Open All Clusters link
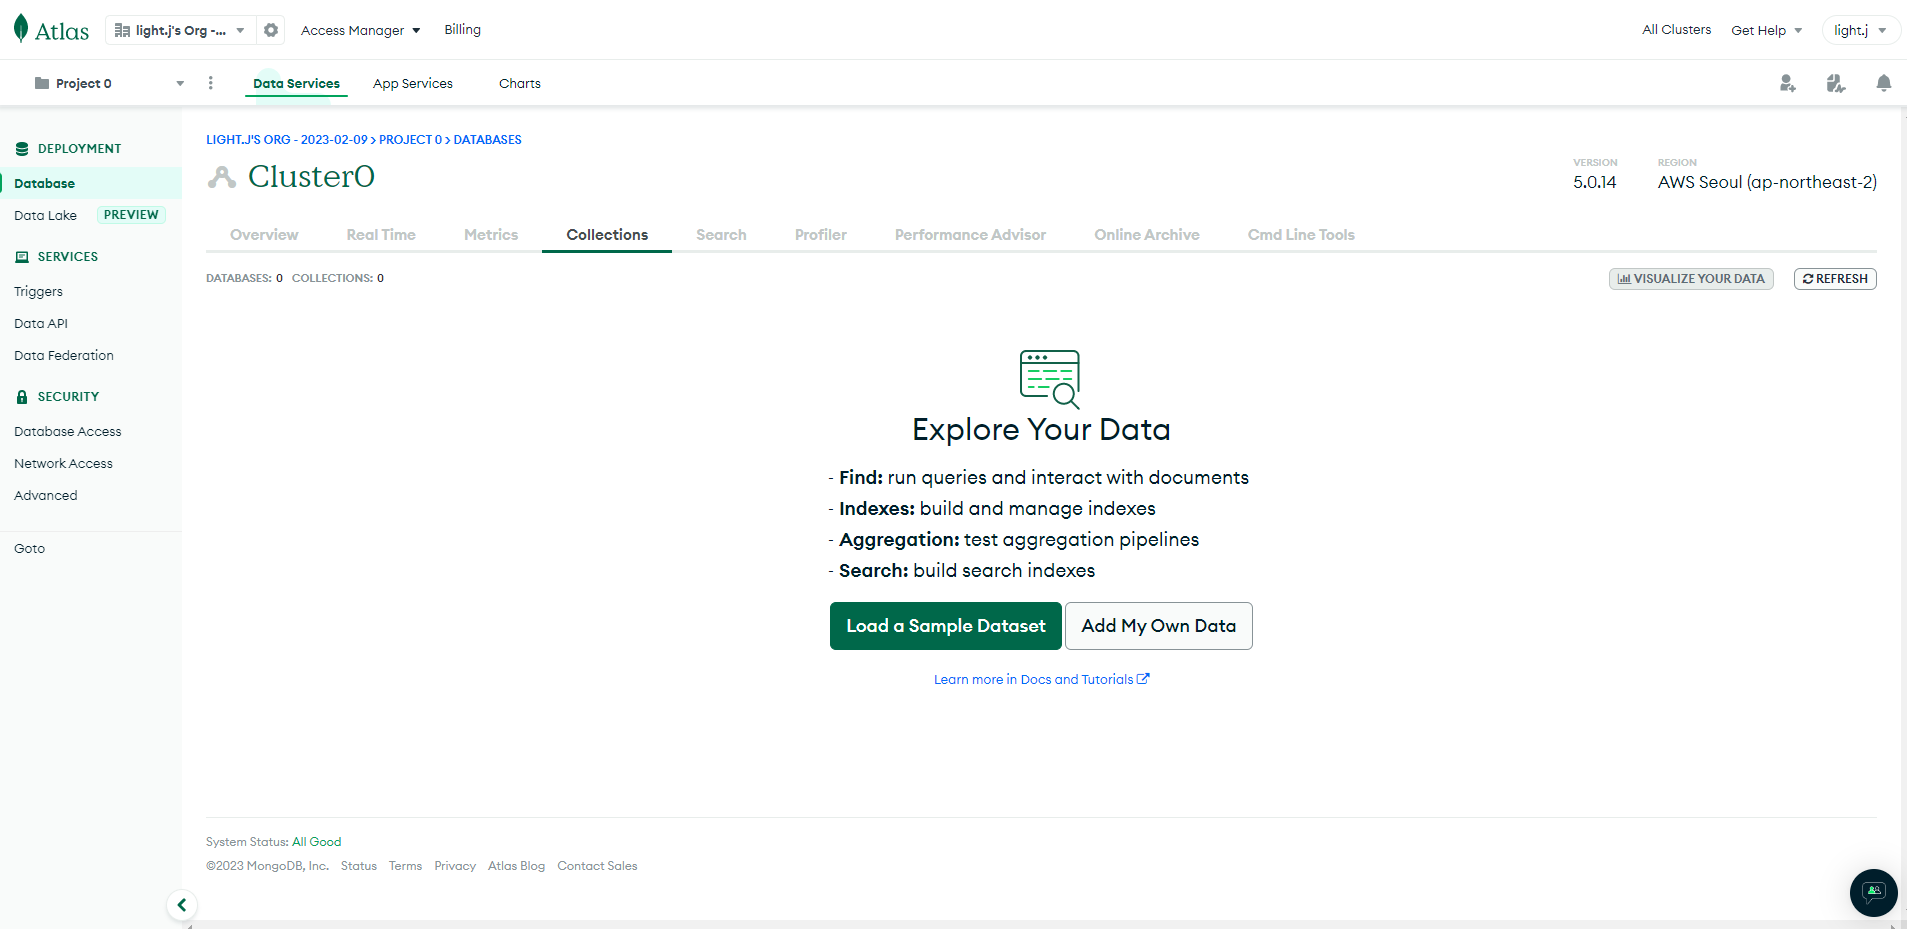Screen dimensions: 1907x929 (1677, 30)
